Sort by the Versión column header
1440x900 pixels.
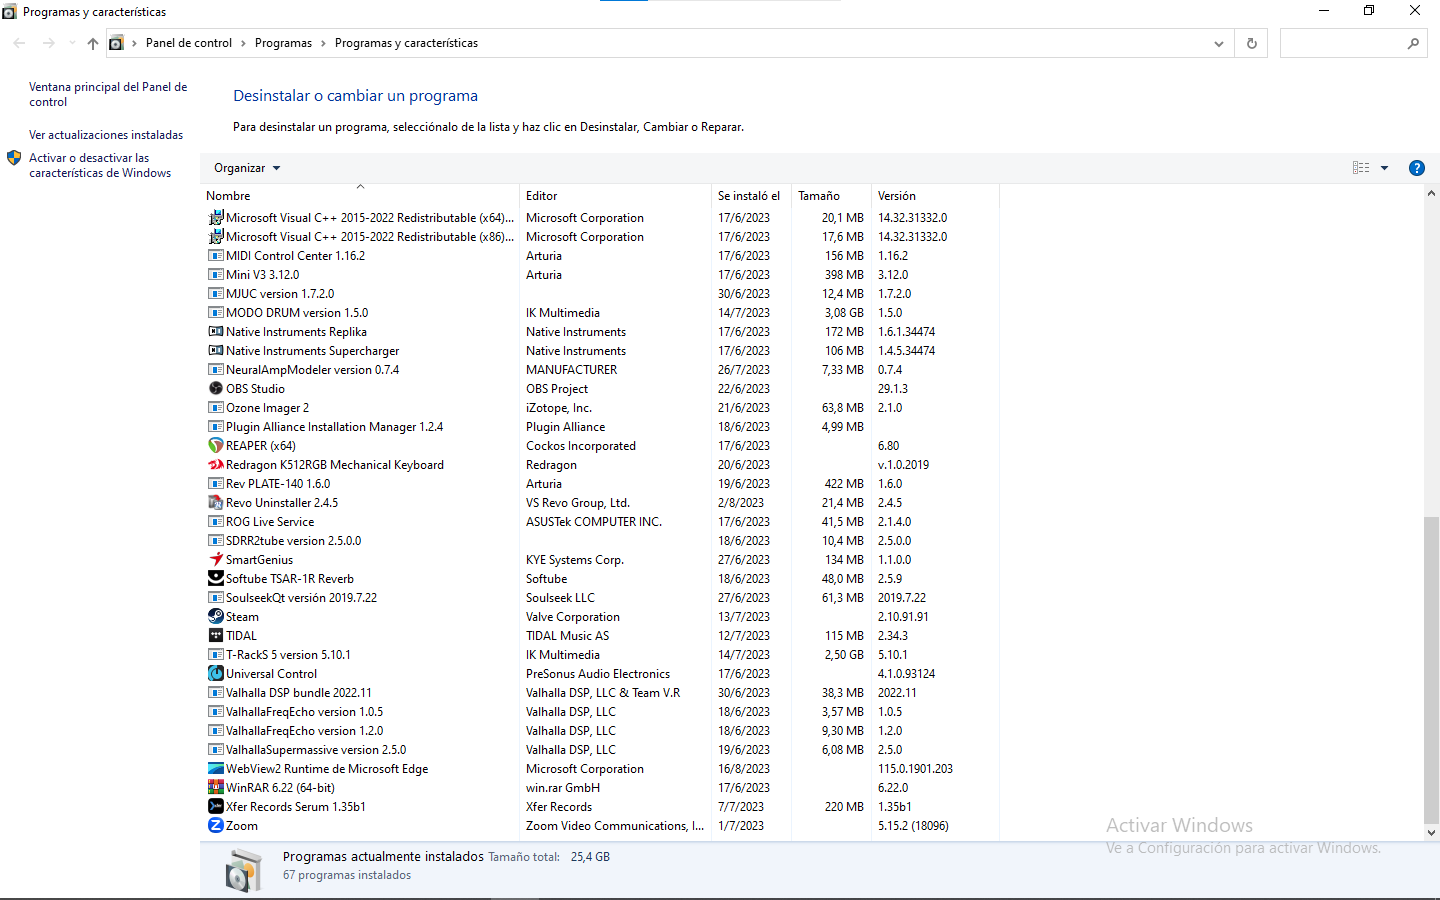pos(934,196)
